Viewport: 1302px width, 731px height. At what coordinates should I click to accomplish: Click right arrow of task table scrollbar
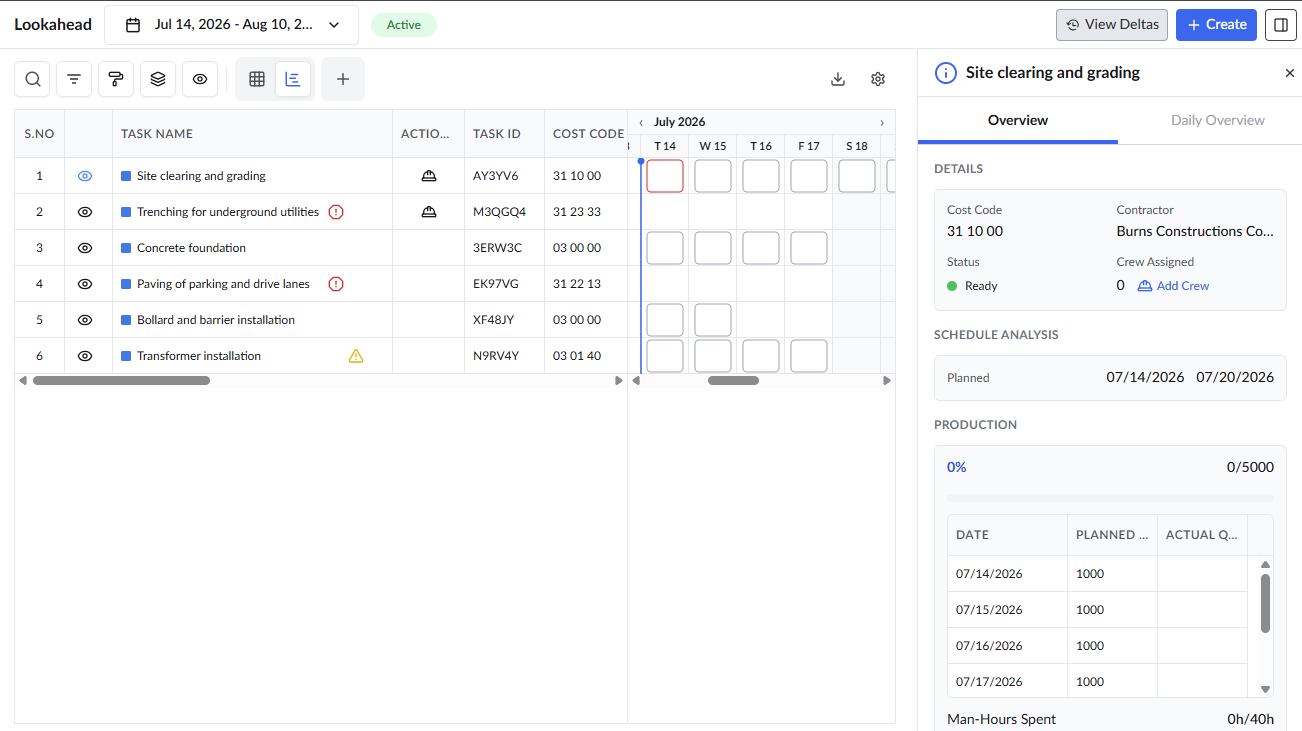(x=619, y=380)
